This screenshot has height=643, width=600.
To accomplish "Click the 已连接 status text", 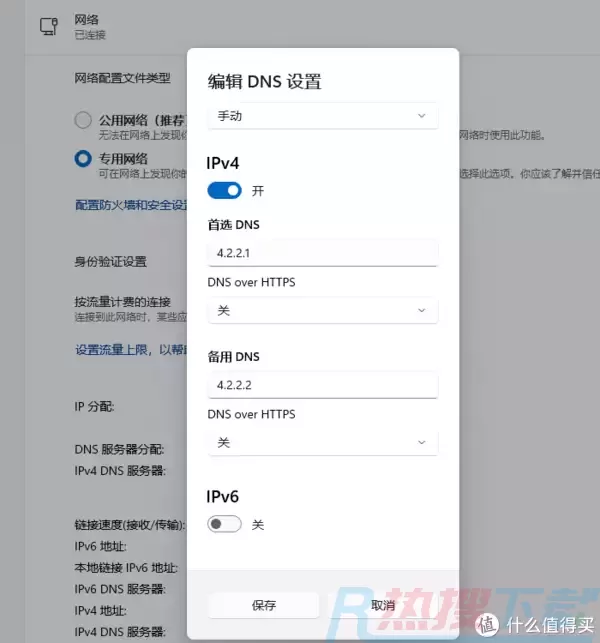I will click(x=90, y=35).
